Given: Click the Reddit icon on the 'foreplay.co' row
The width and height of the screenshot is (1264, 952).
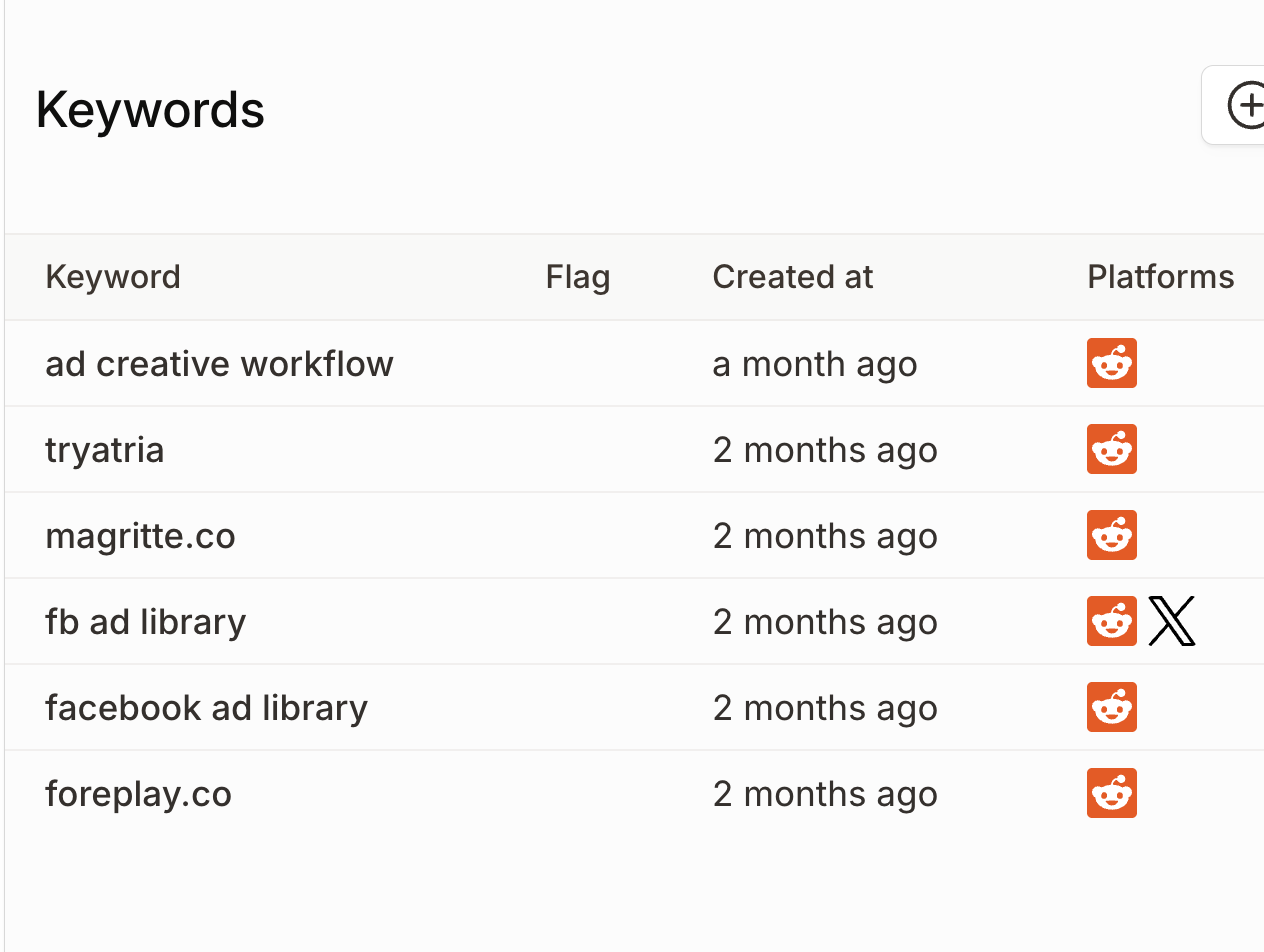Looking at the screenshot, I should click(x=1111, y=793).
